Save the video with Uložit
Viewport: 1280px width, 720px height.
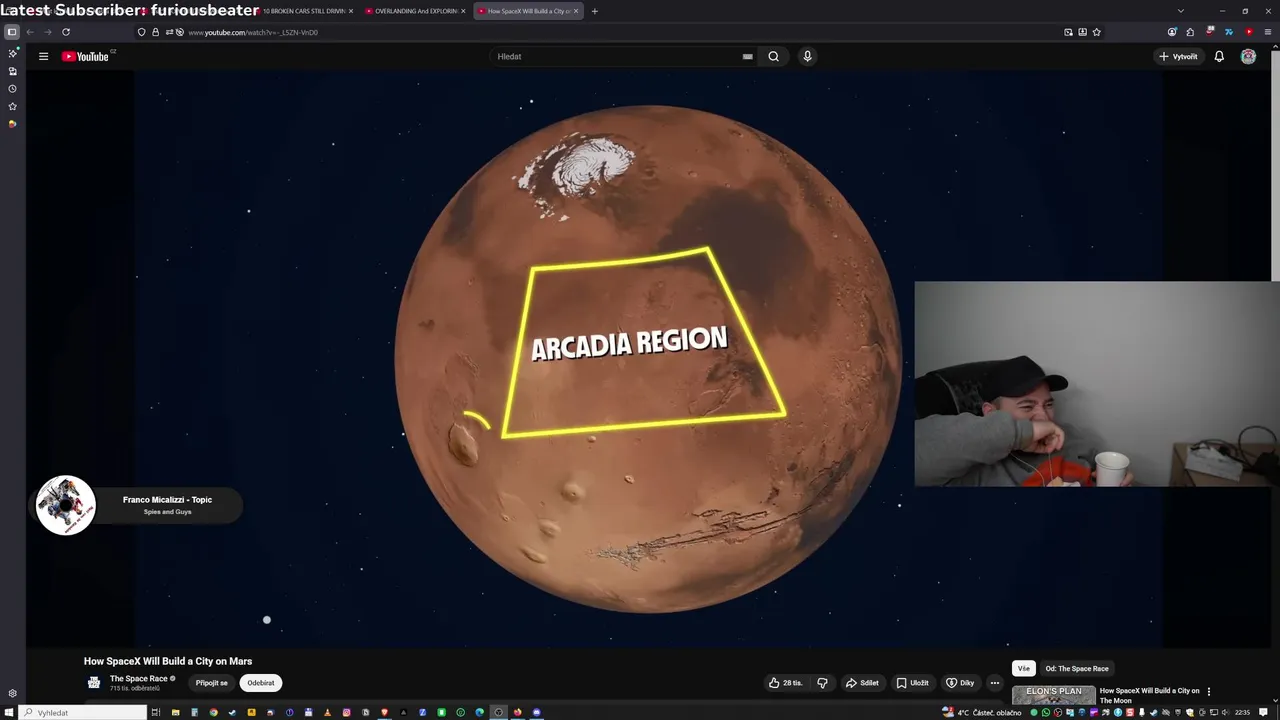(x=912, y=683)
